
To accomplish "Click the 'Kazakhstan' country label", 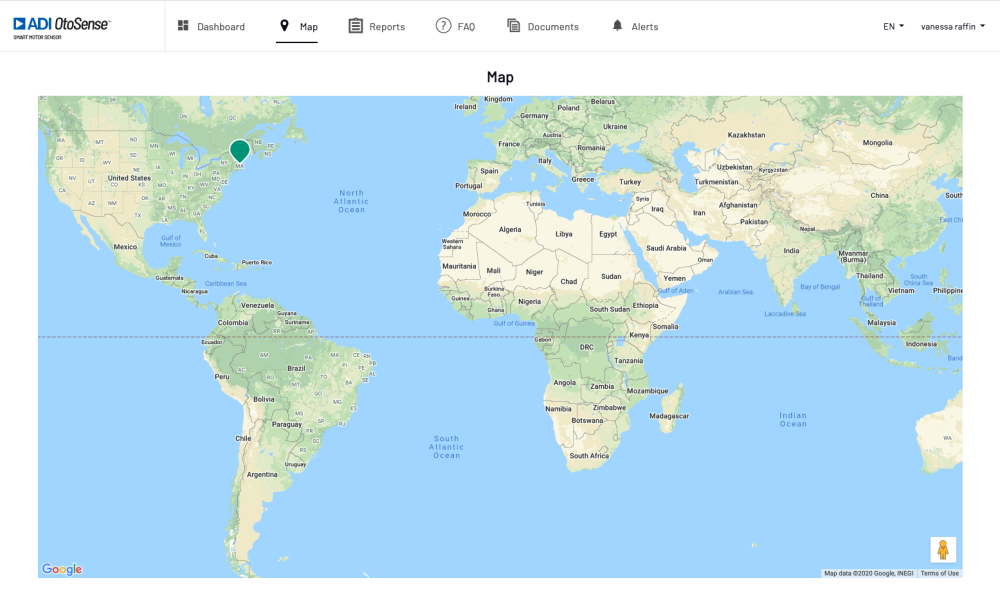I will tap(746, 135).
